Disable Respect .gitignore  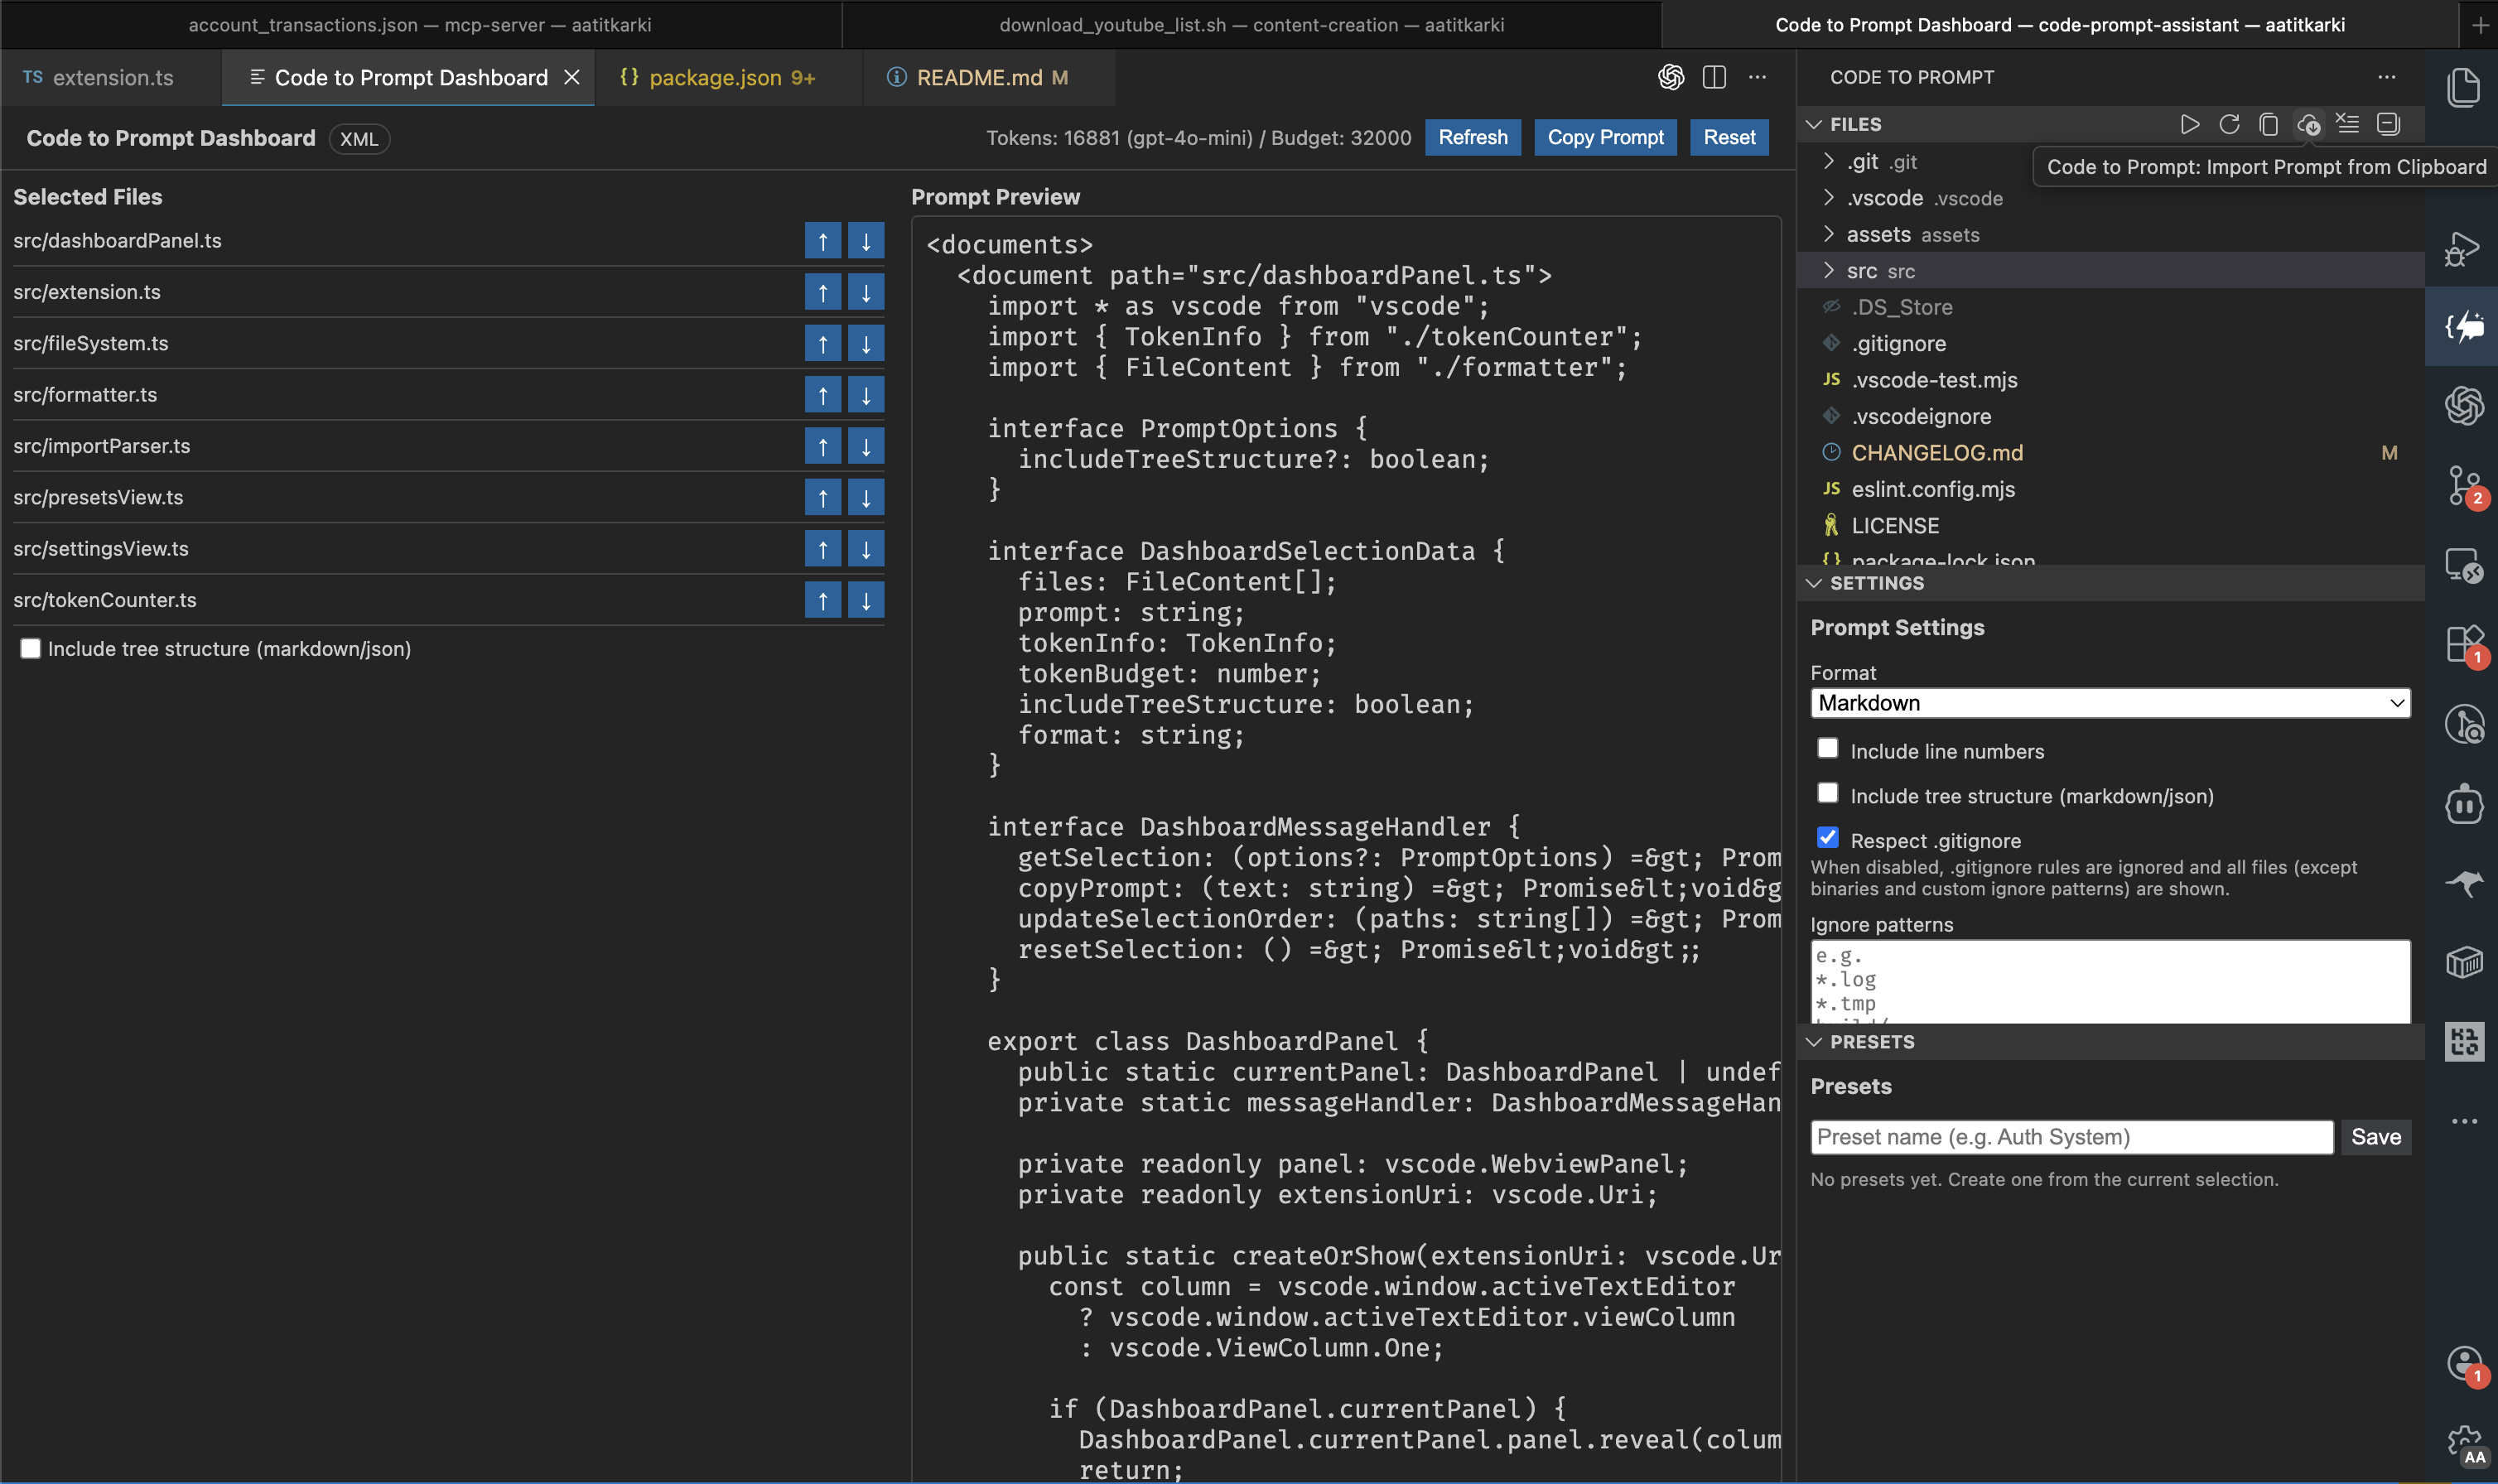[x=1828, y=836]
